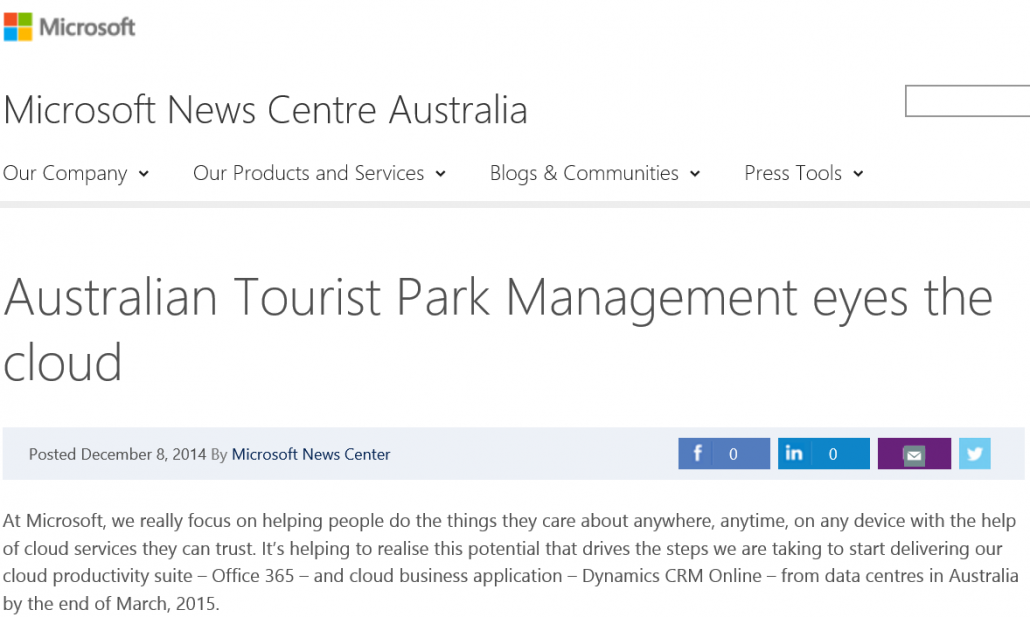Click the Microsoft wordmark text
This screenshot has height=617, width=1030.
coord(87,27)
